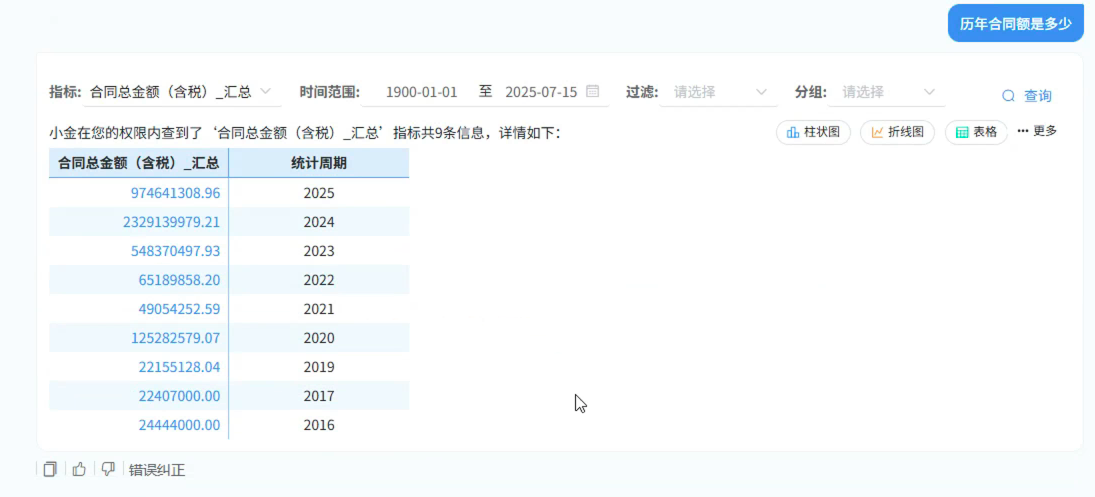
Task: Open the 指标 metric dropdown
Action: 182,92
